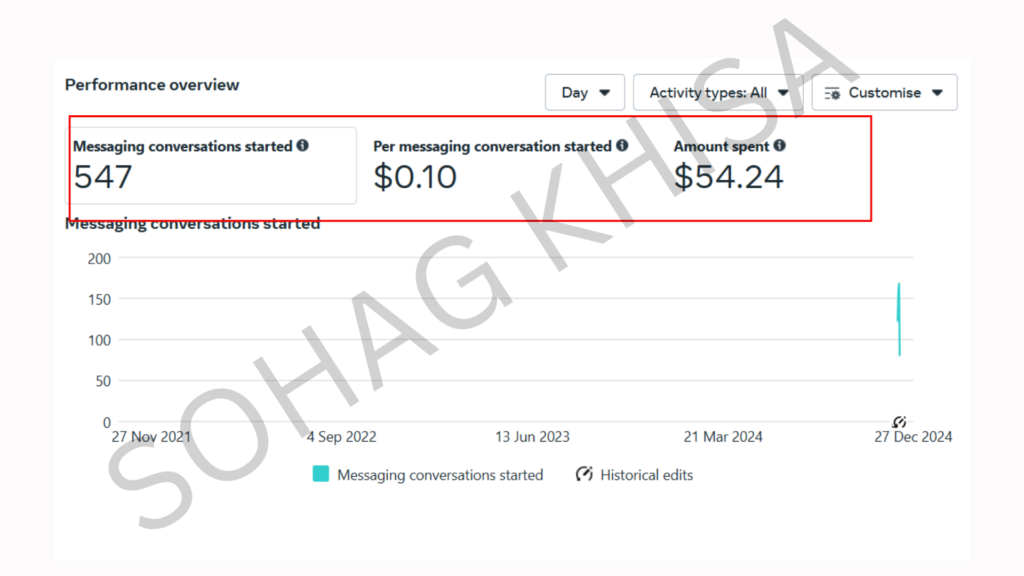Toggle Historical edits legend label
The width and height of the screenshot is (1024, 576).
646,475
